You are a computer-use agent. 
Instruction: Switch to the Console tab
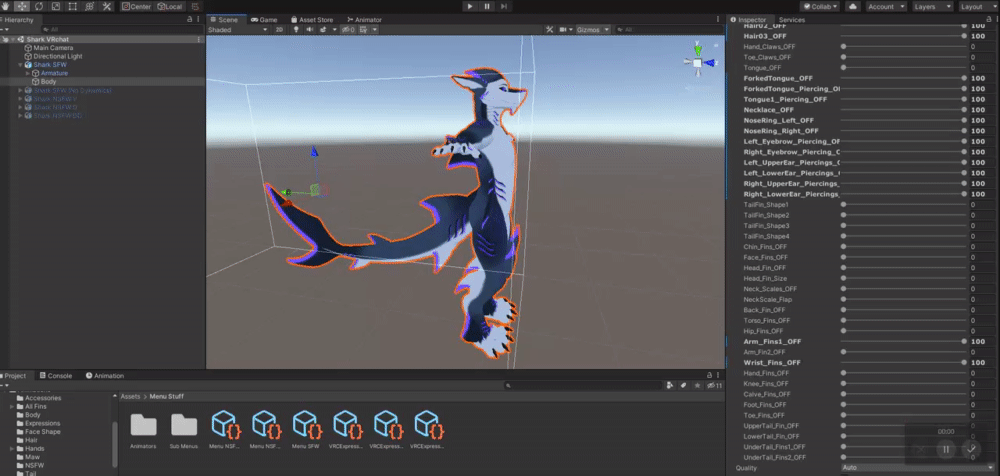click(x=56, y=376)
